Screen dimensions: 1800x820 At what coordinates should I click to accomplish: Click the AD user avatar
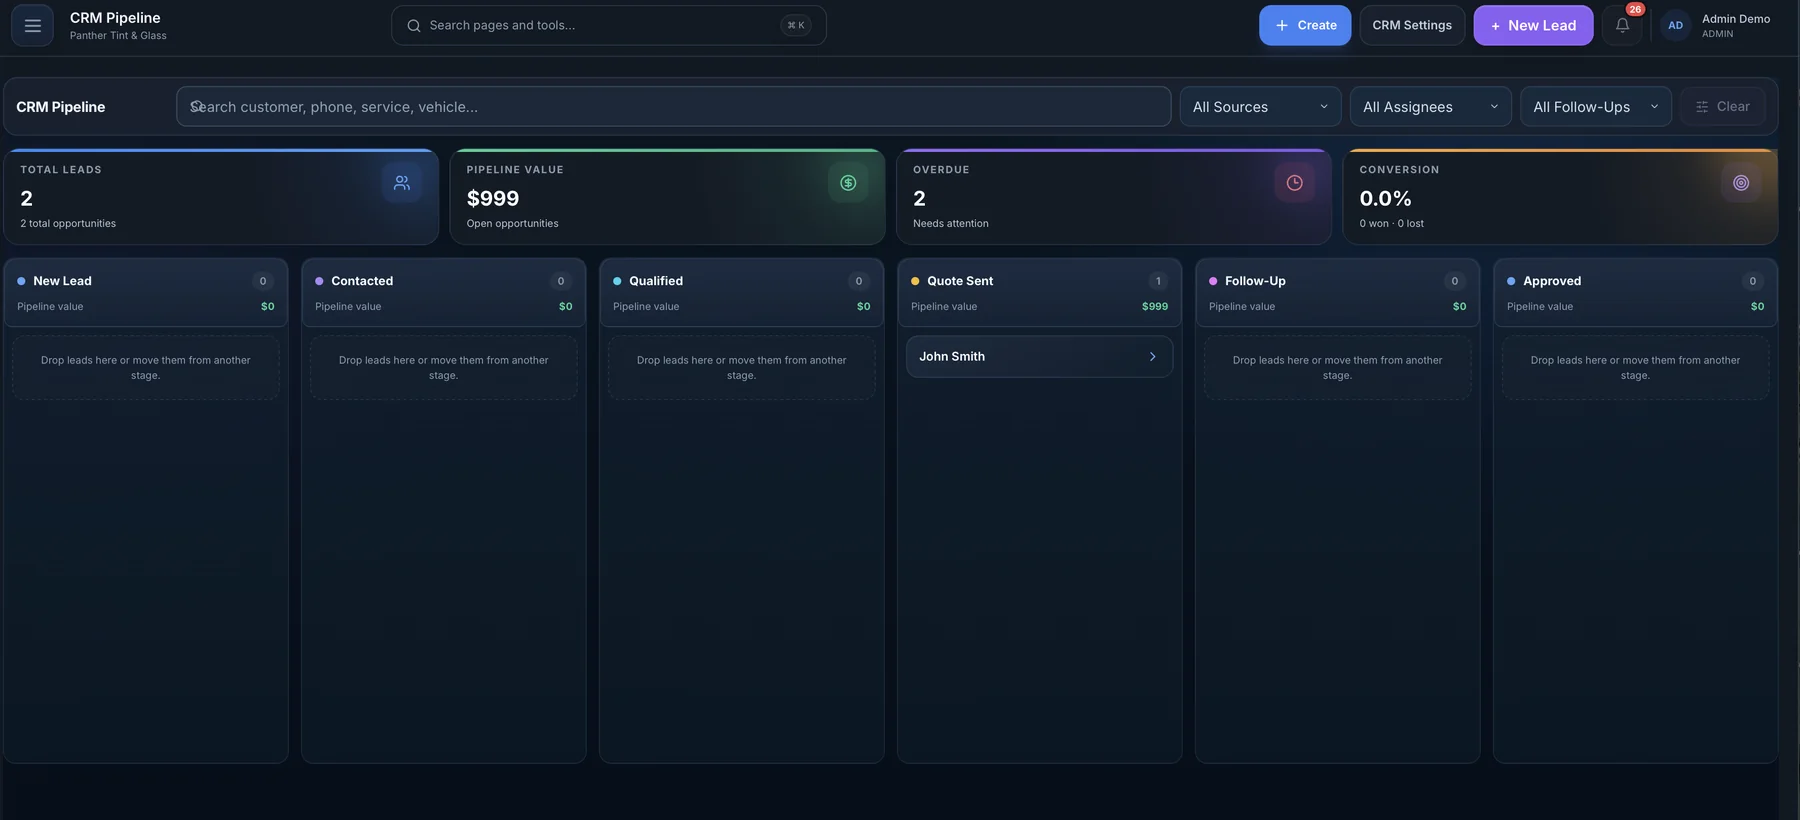(1675, 26)
